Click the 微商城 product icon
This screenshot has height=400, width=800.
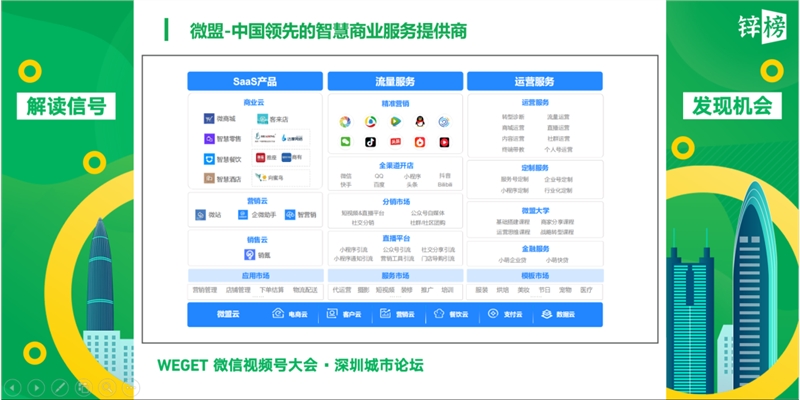pos(209,119)
